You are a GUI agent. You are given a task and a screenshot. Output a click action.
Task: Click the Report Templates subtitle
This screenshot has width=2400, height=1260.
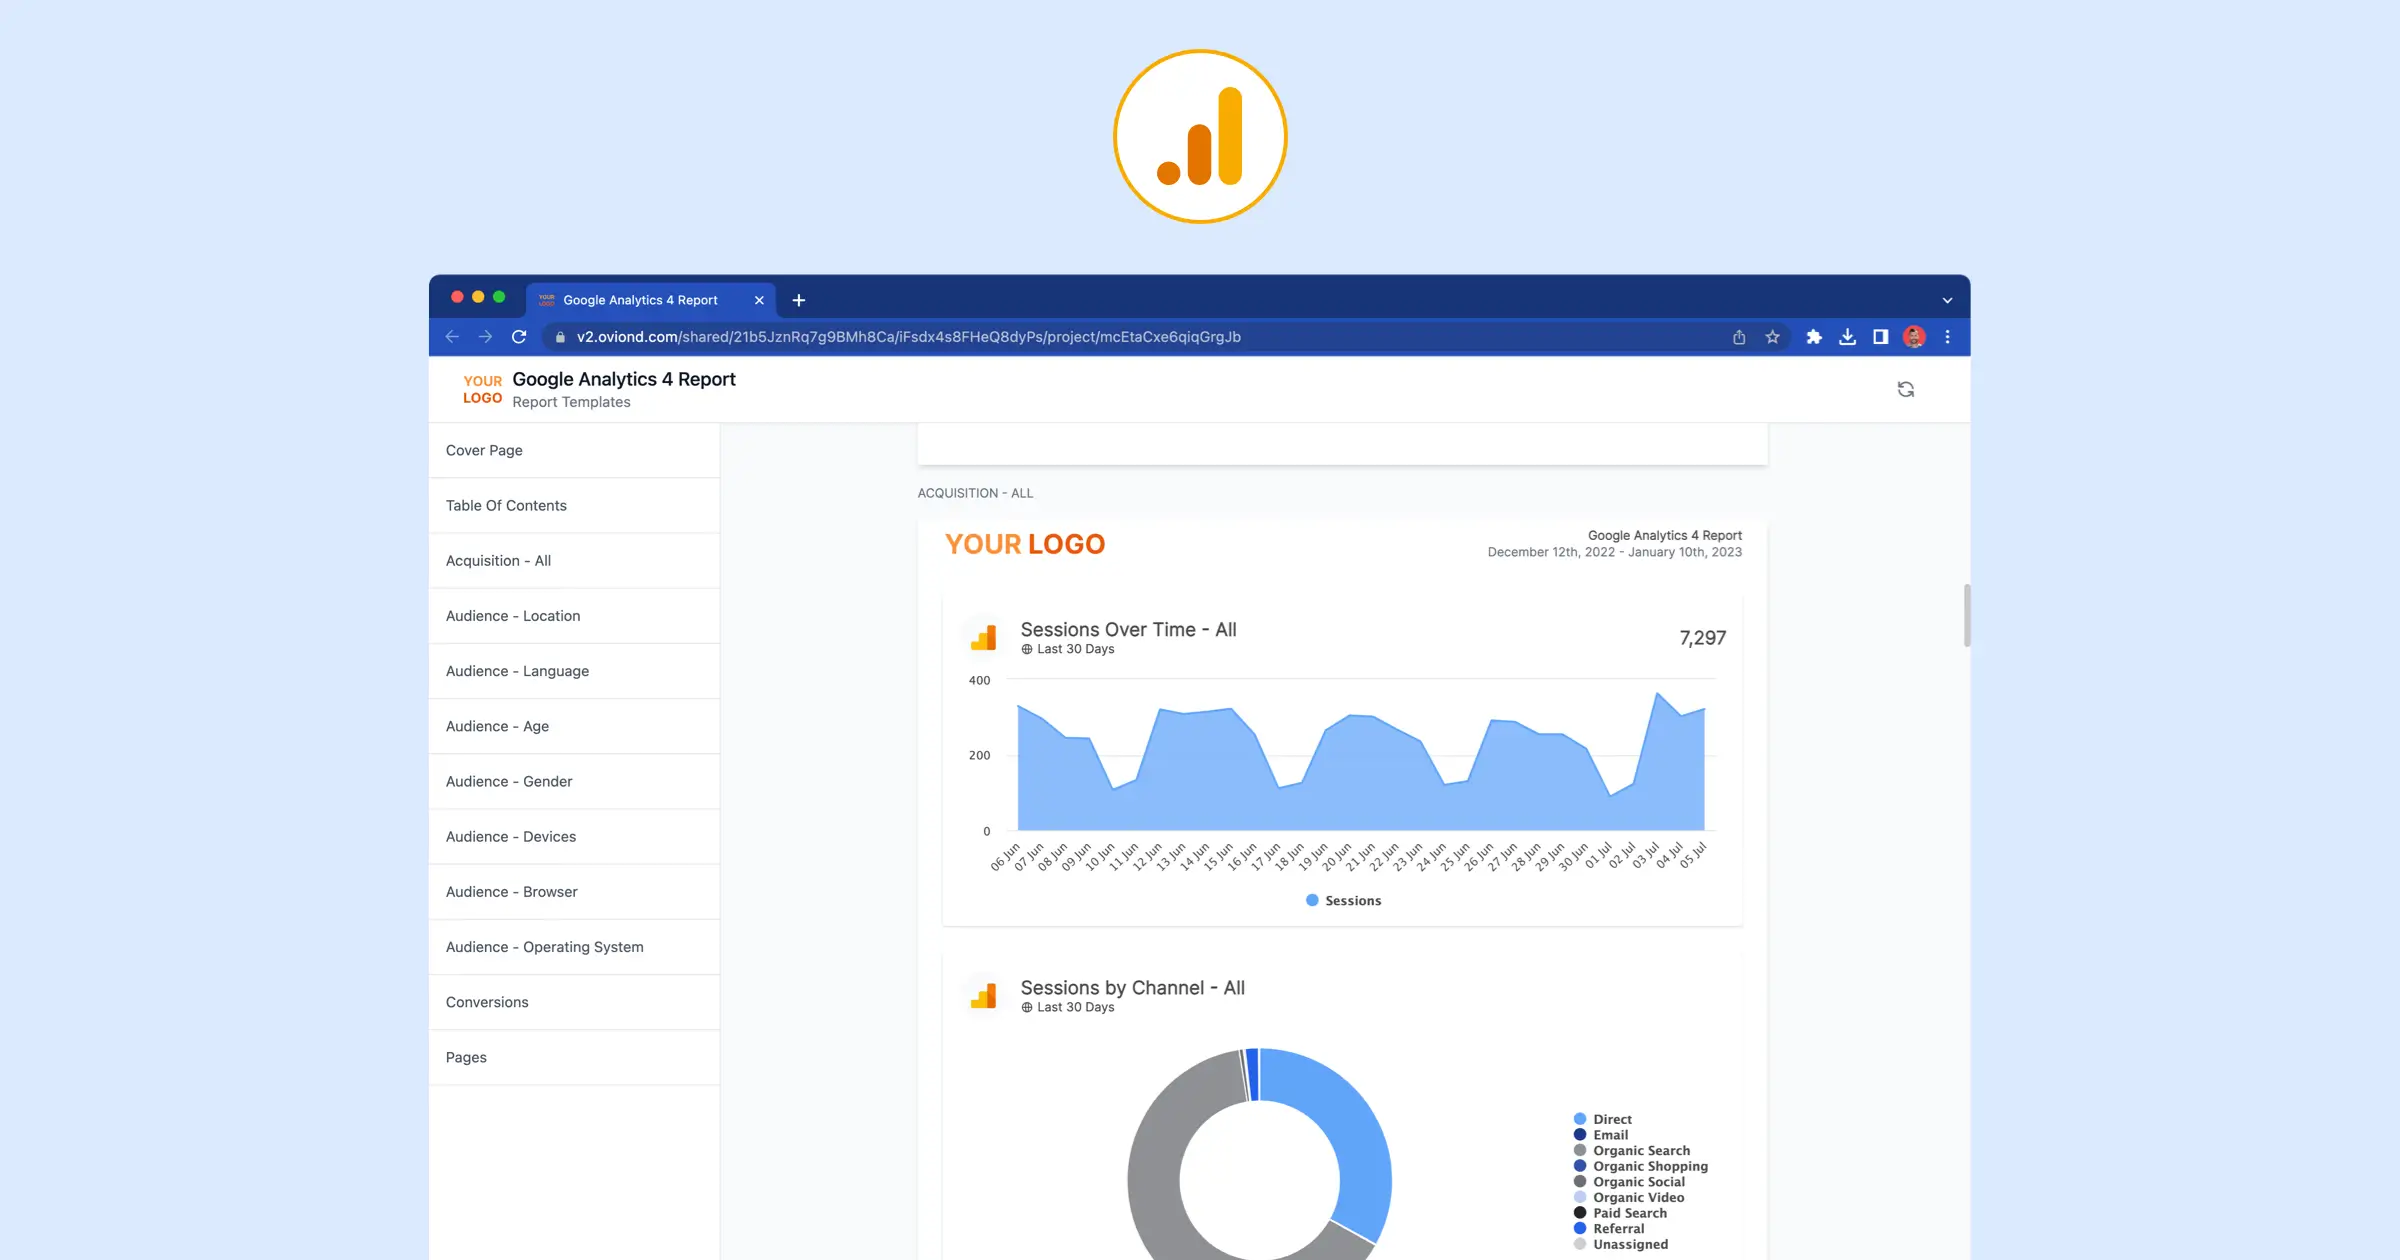(x=571, y=402)
